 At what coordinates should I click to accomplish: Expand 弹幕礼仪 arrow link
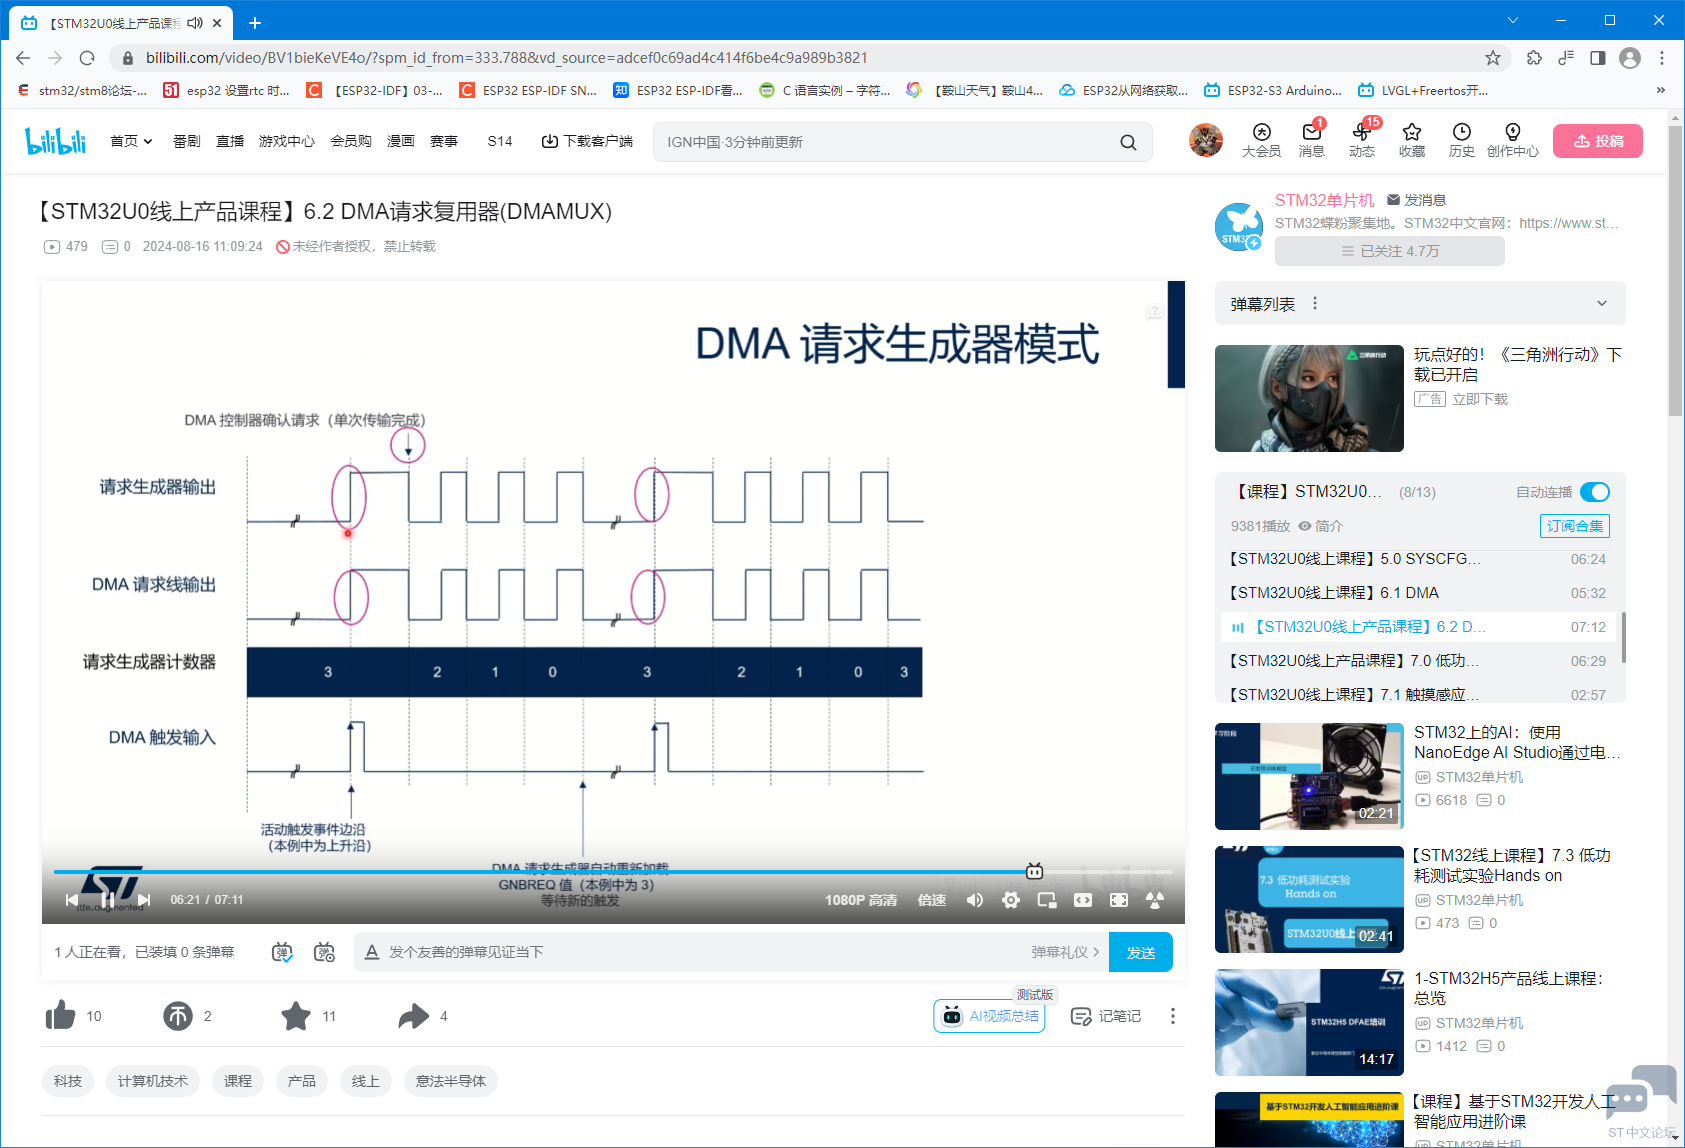(x=1066, y=952)
